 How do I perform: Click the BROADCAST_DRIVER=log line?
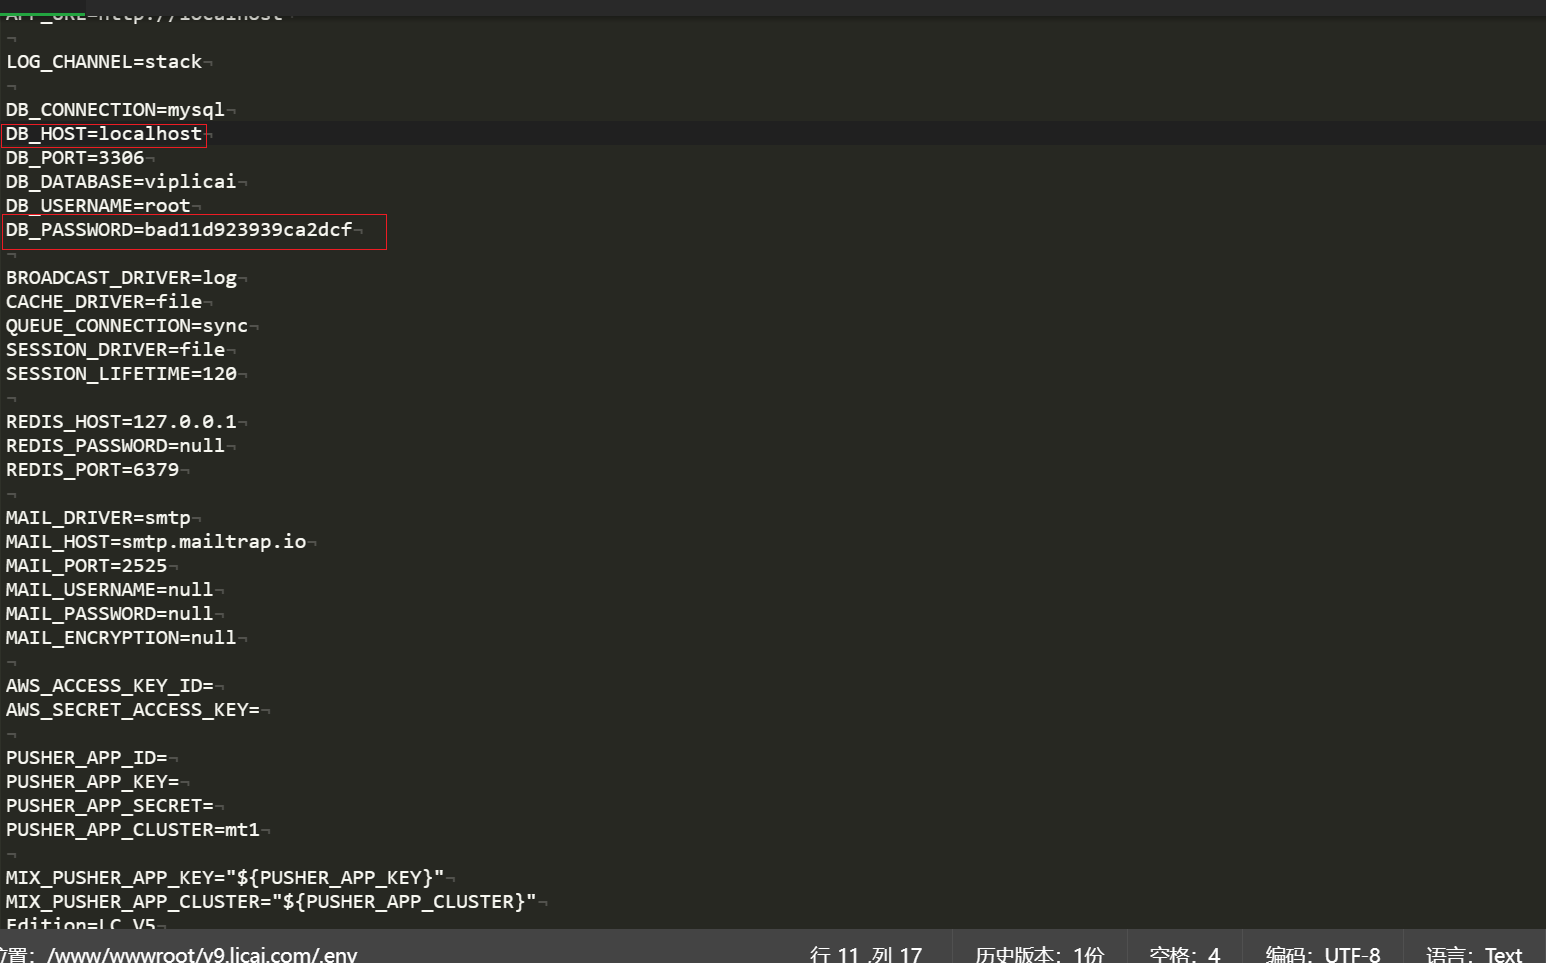pos(121,278)
